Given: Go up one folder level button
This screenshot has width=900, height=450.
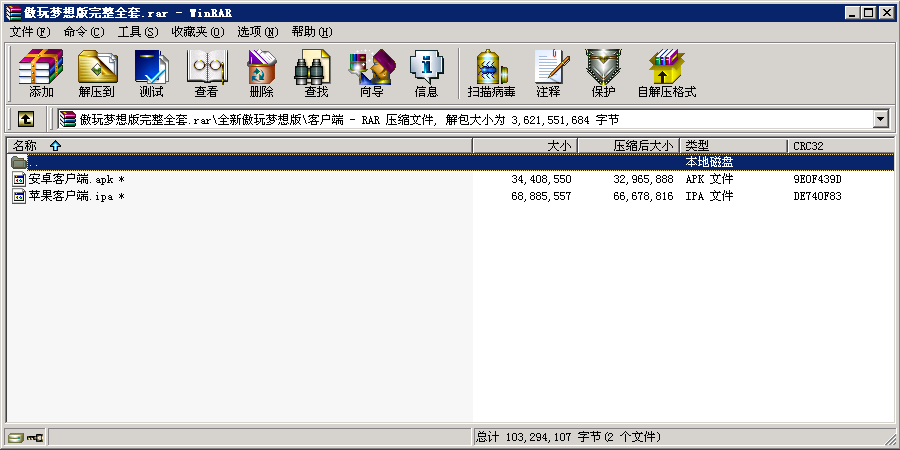Looking at the screenshot, I should coord(26,119).
